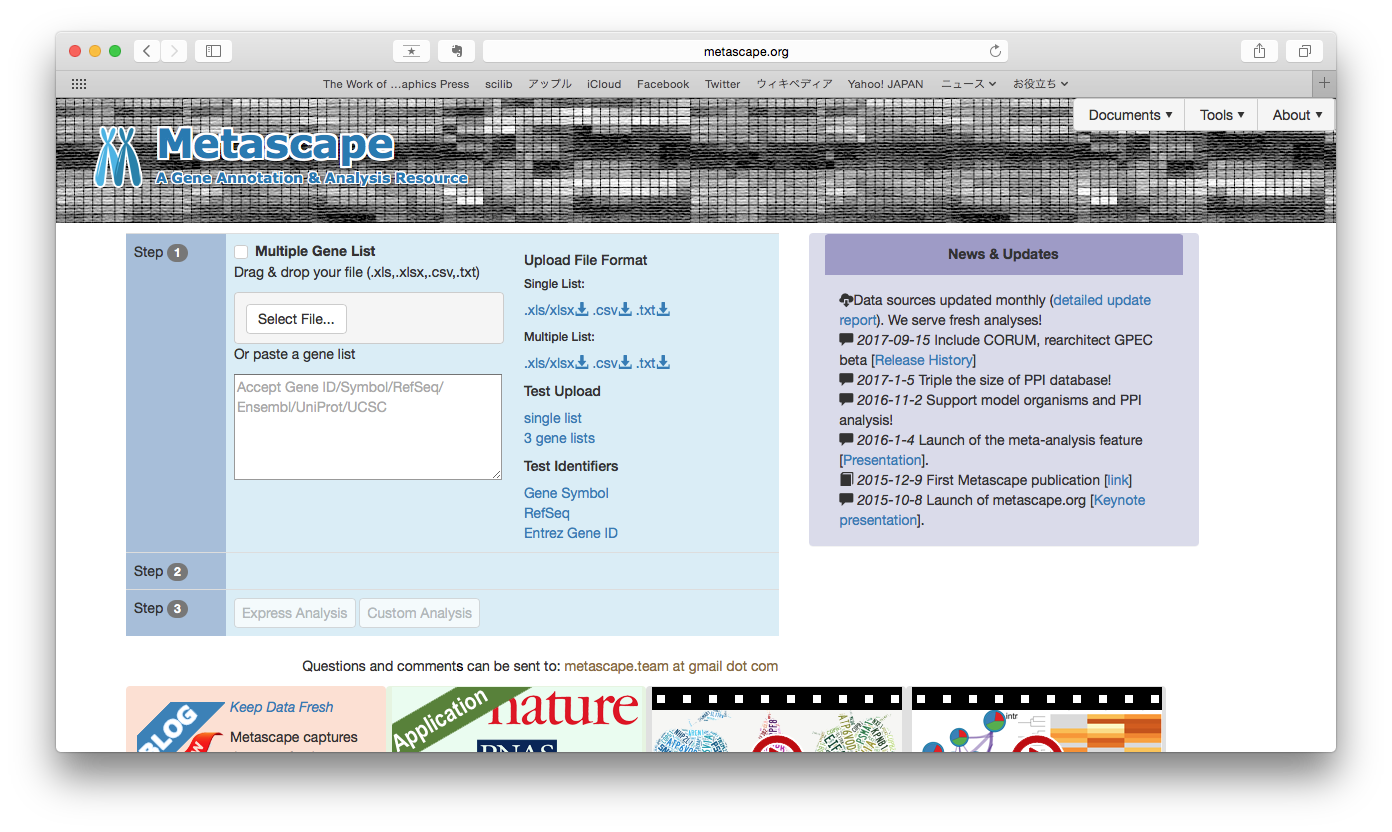Open the About dropdown menu

coord(1297,115)
